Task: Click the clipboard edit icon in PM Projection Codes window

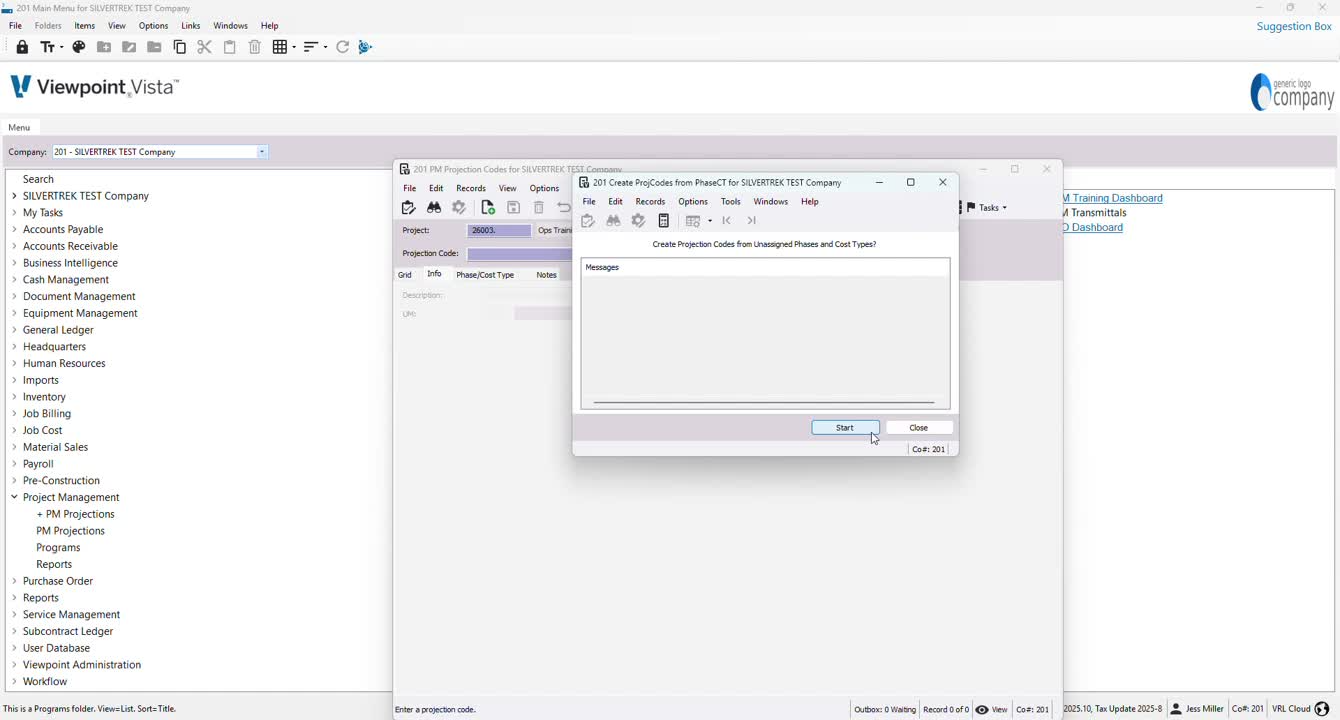Action: click(x=408, y=208)
